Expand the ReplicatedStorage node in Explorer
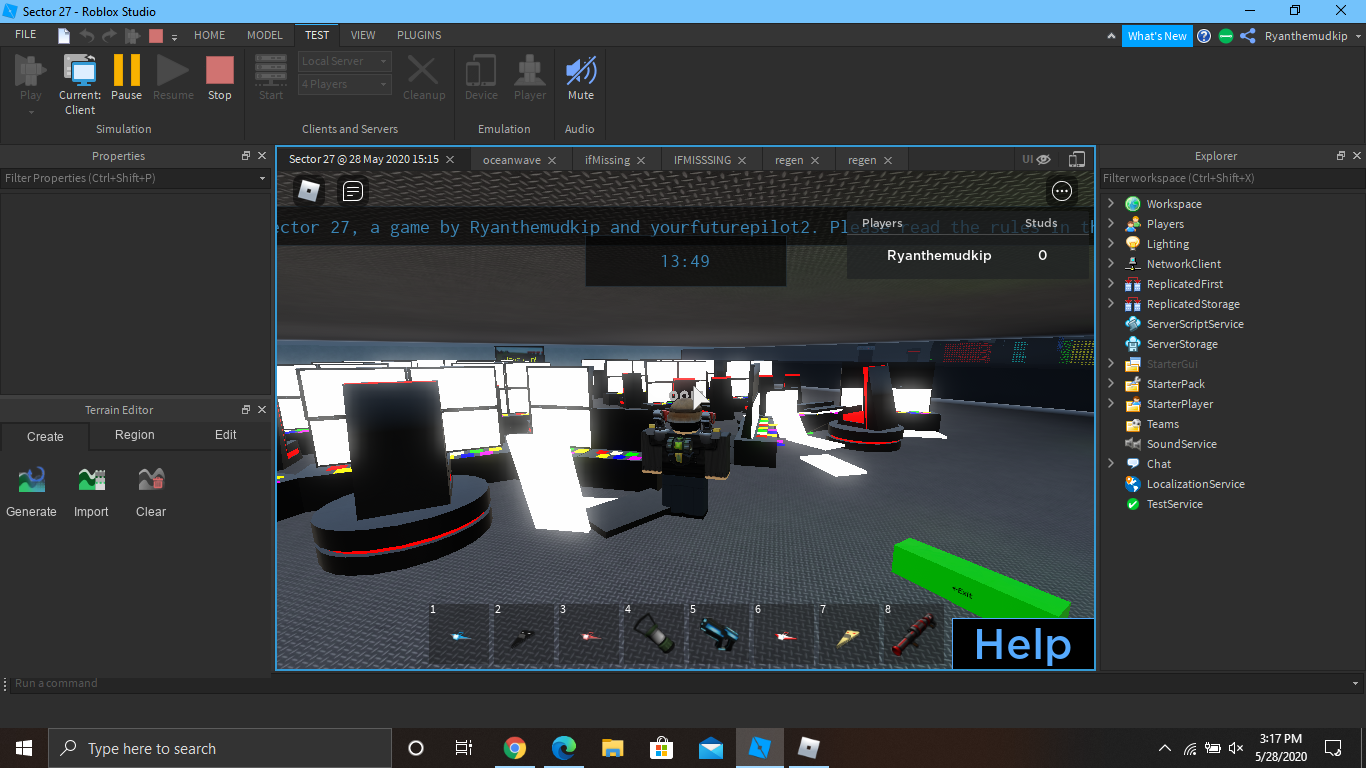The height and width of the screenshot is (768, 1366). [x=1111, y=304]
